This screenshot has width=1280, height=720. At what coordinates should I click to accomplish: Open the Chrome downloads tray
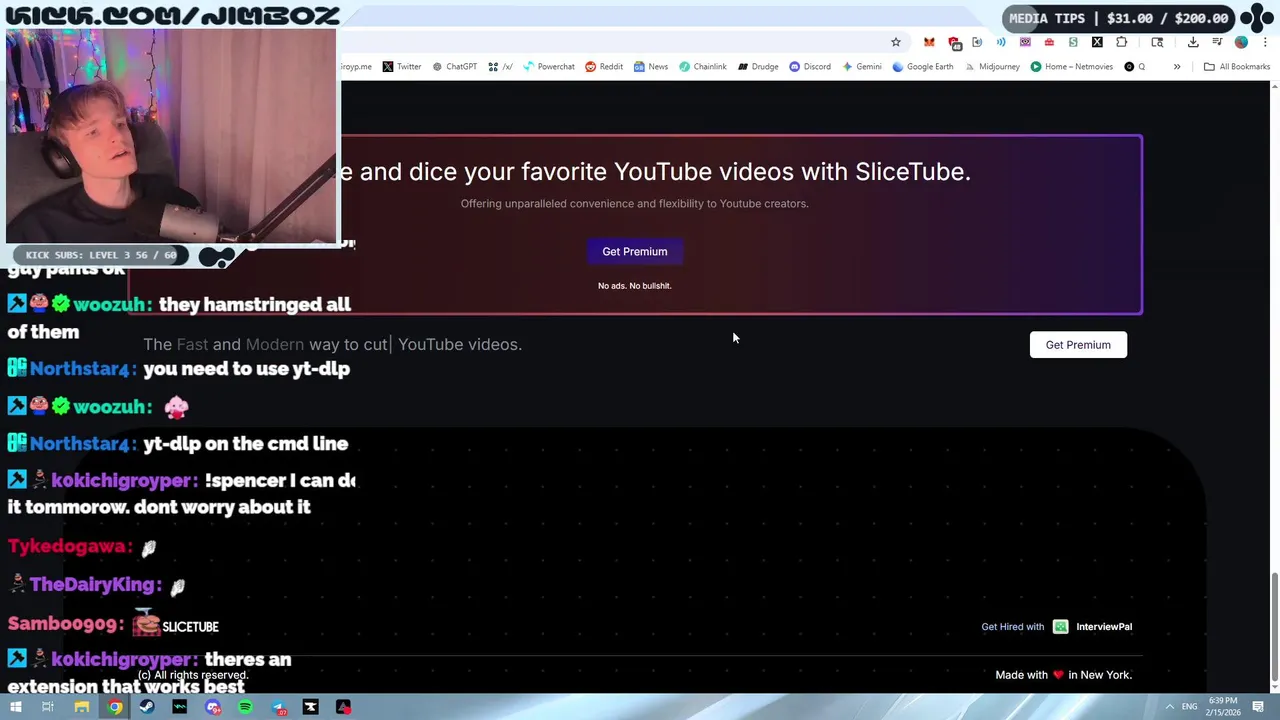(1193, 42)
